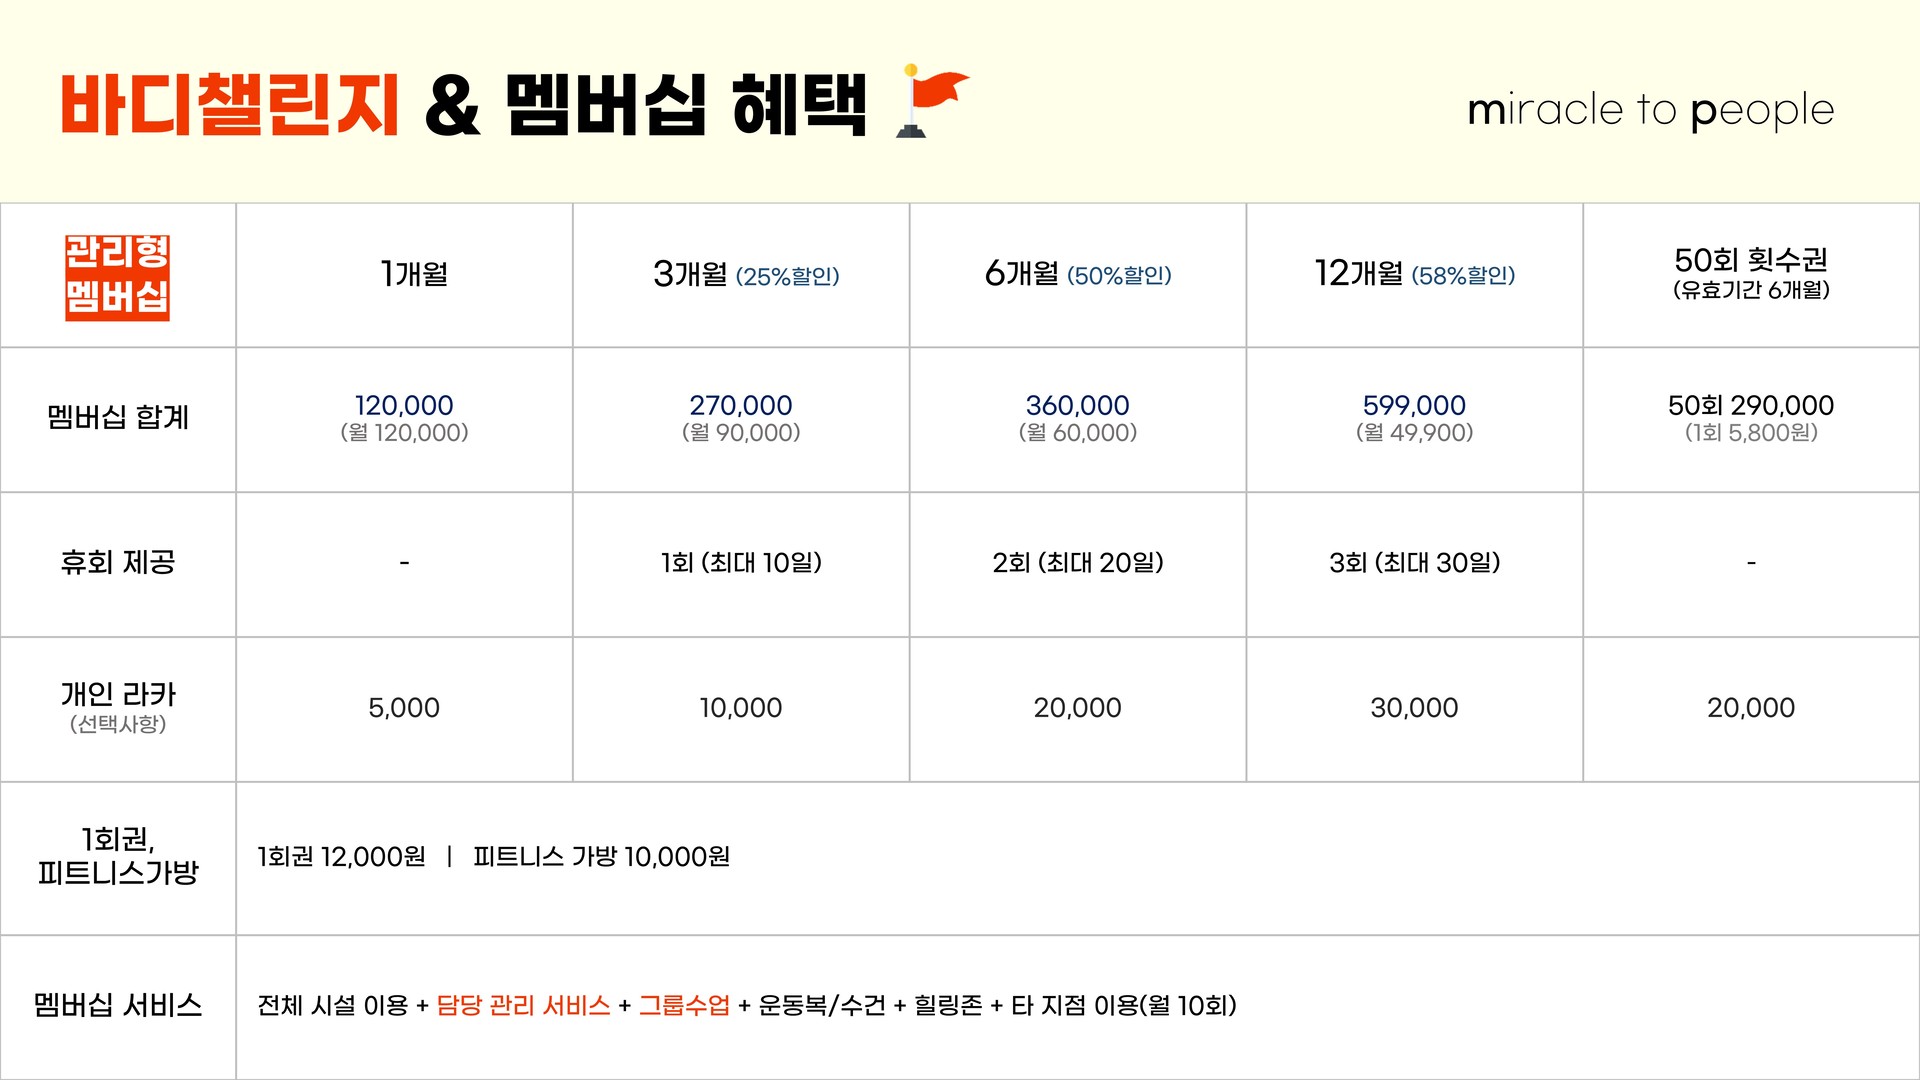Click the 120,000 membership price
Screen dimensions: 1920x1080
coord(404,406)
